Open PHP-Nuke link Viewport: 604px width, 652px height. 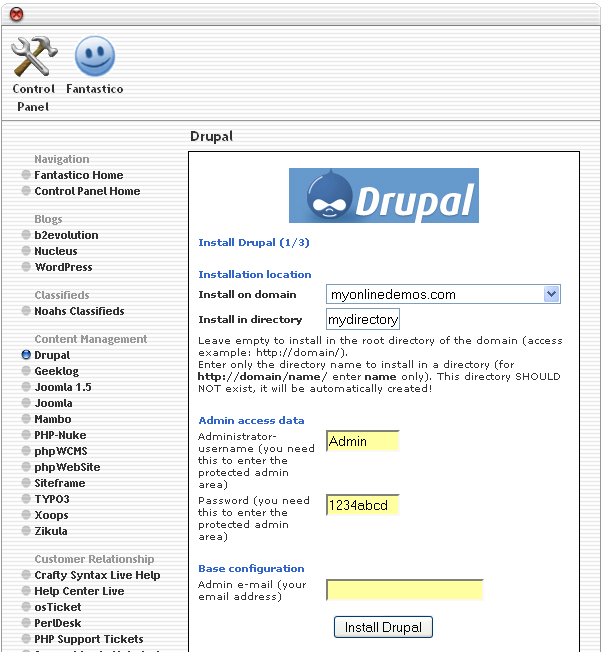pos(60,435)
